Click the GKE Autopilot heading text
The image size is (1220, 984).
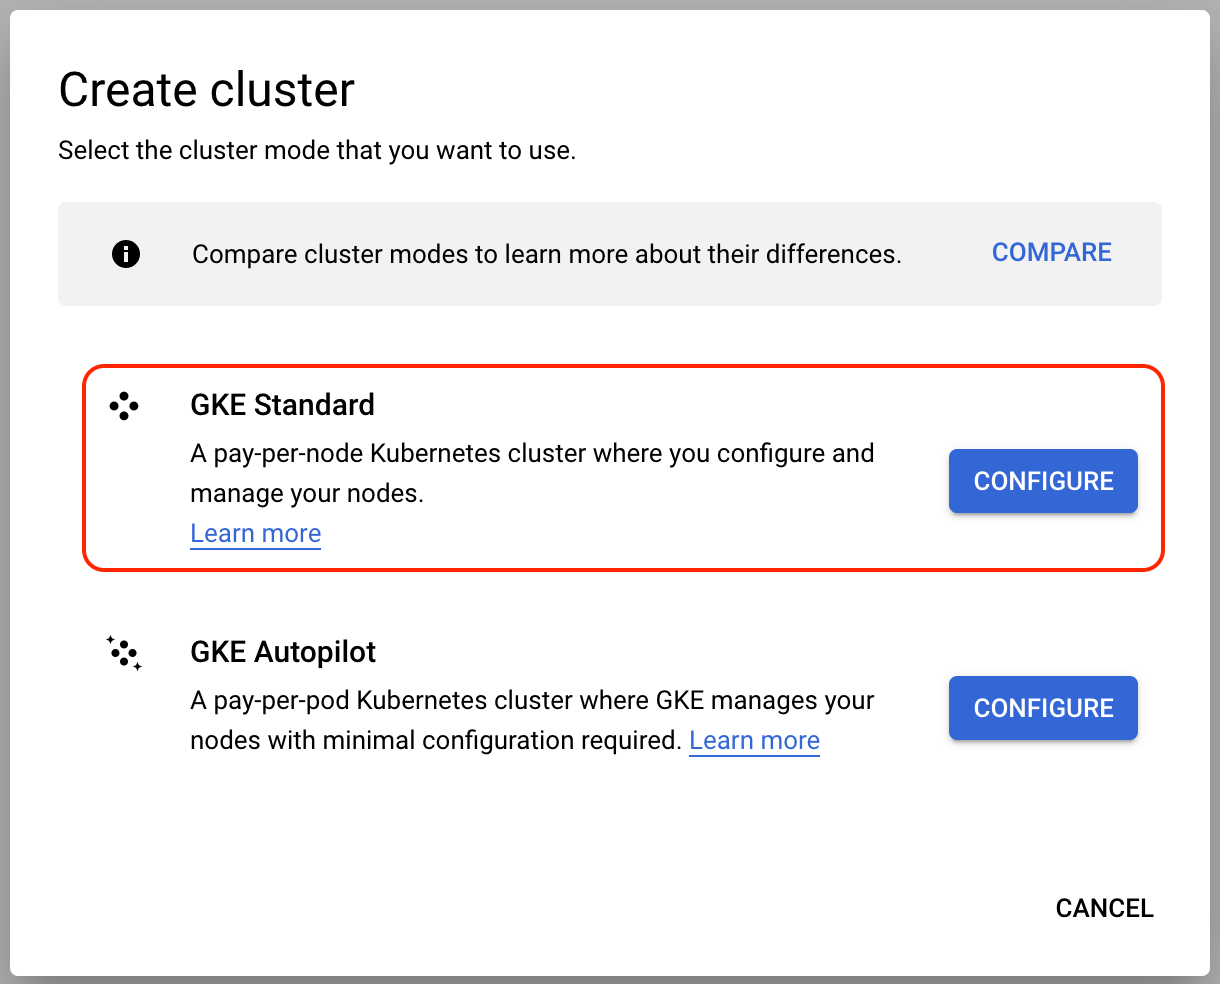tap(283, 652)
